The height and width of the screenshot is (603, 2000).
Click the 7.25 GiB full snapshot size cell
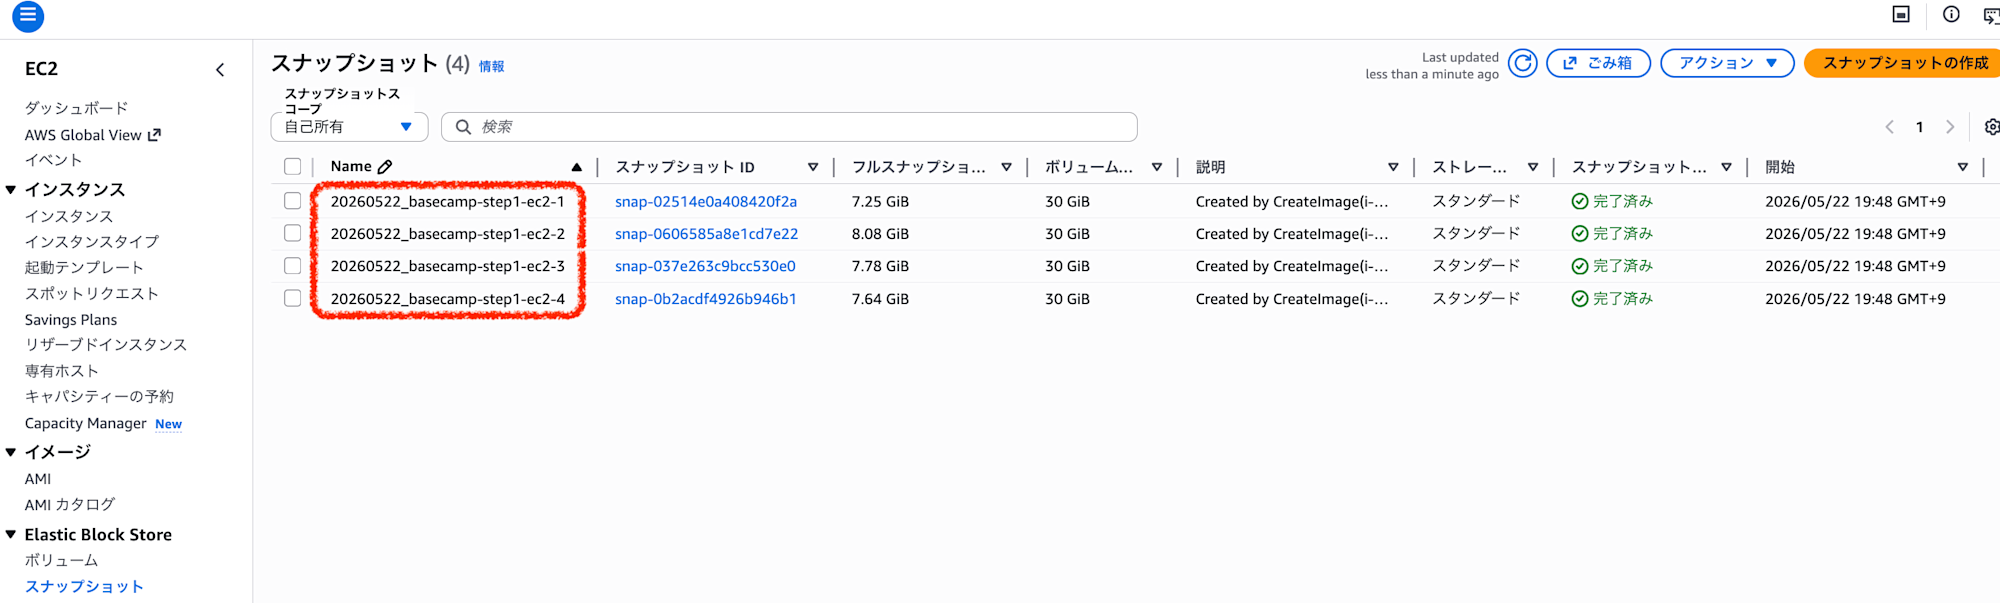880,202
